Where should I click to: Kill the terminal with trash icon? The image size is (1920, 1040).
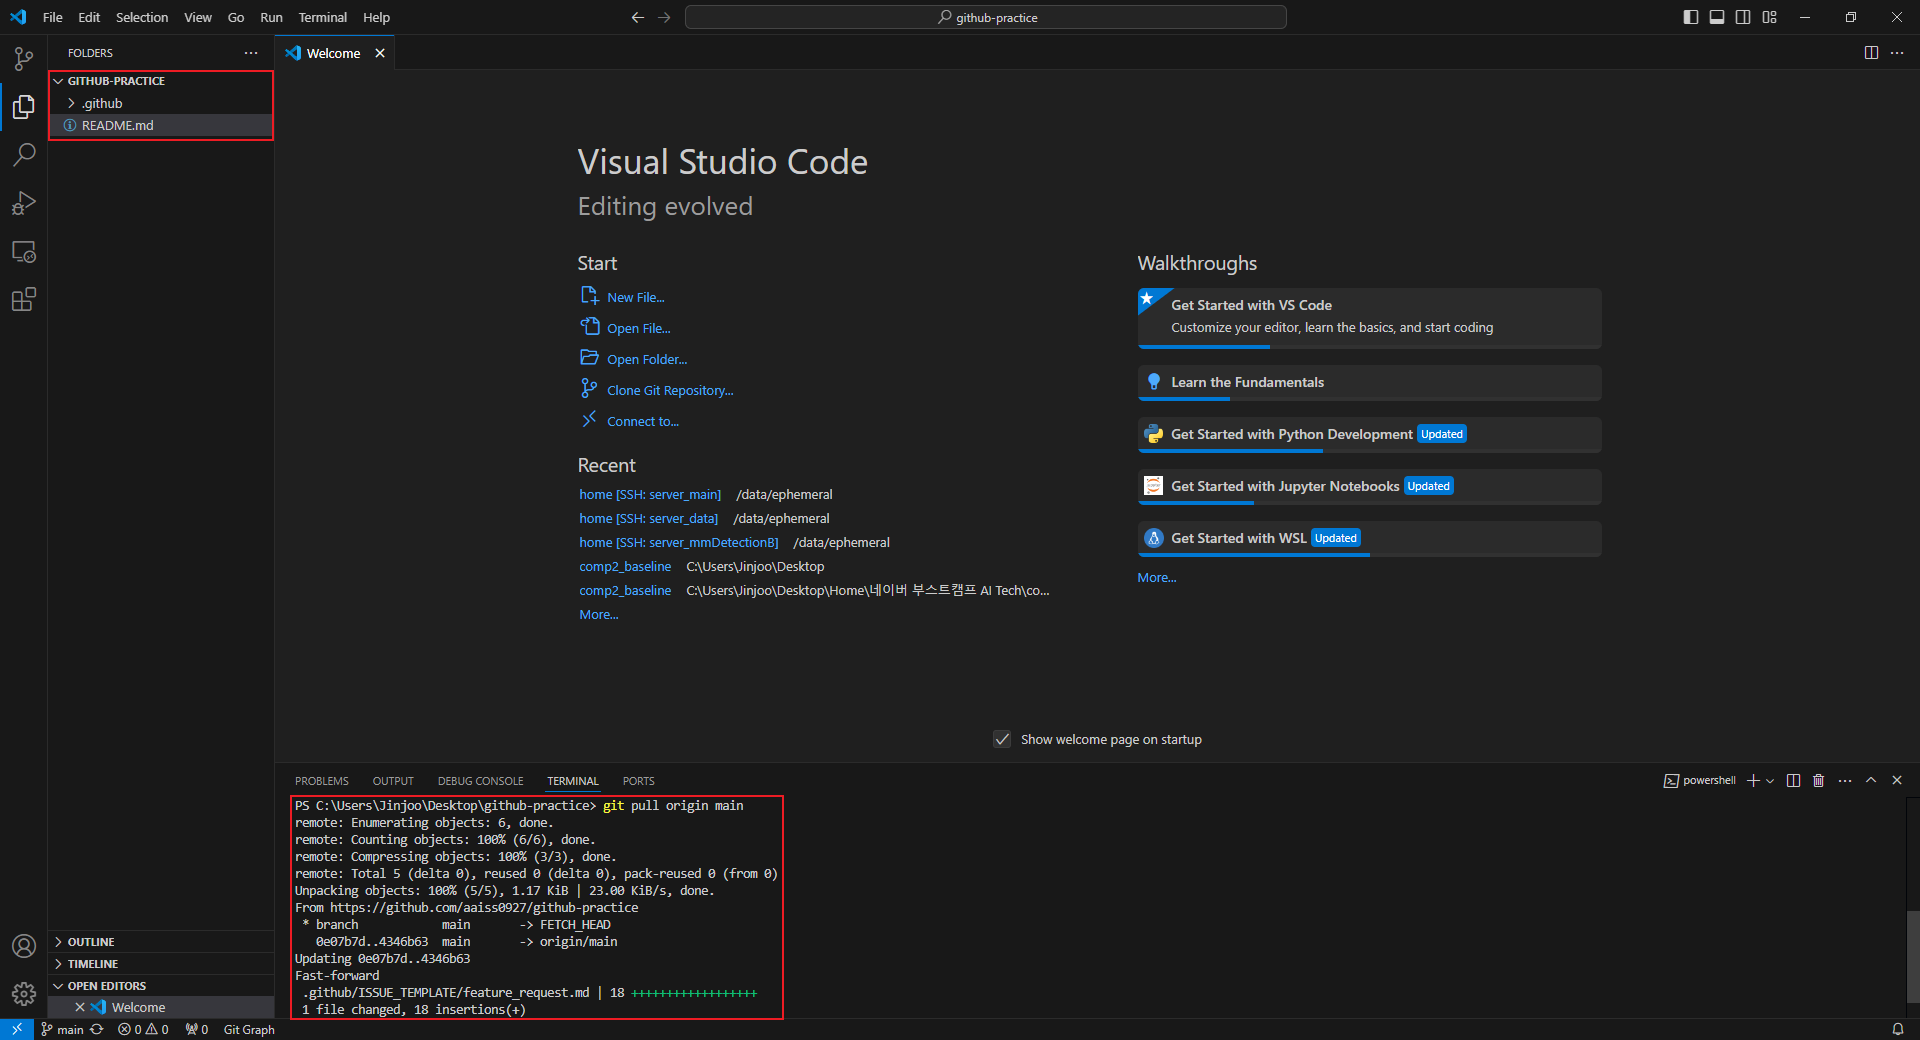(1819, 780)
